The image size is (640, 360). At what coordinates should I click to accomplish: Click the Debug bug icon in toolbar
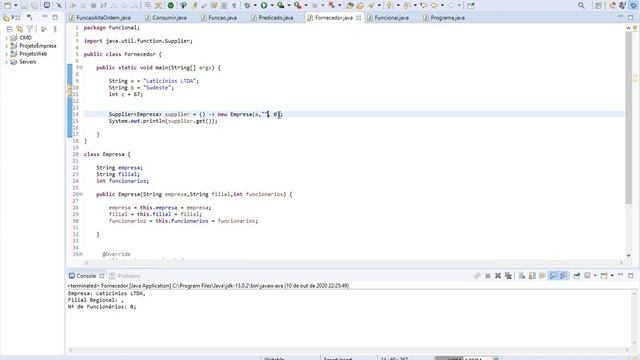[247, 5]
